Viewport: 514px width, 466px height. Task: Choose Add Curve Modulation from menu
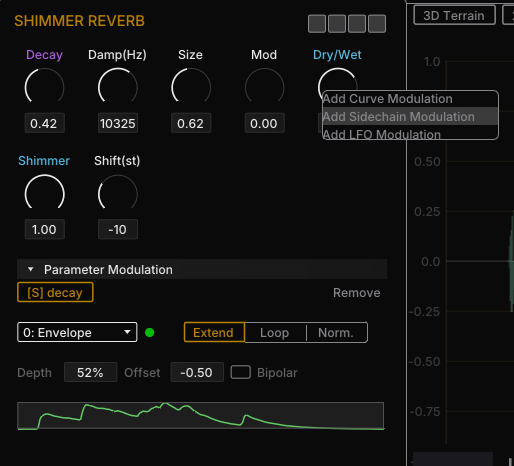pos(410,99)
